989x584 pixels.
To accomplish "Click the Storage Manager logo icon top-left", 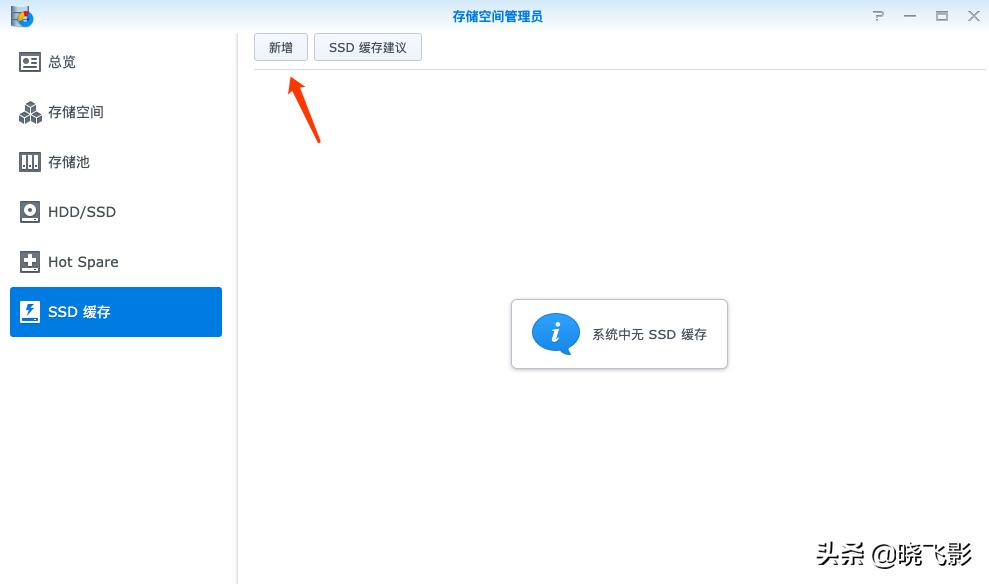I will pyautogui.click(x=22, y=16).
